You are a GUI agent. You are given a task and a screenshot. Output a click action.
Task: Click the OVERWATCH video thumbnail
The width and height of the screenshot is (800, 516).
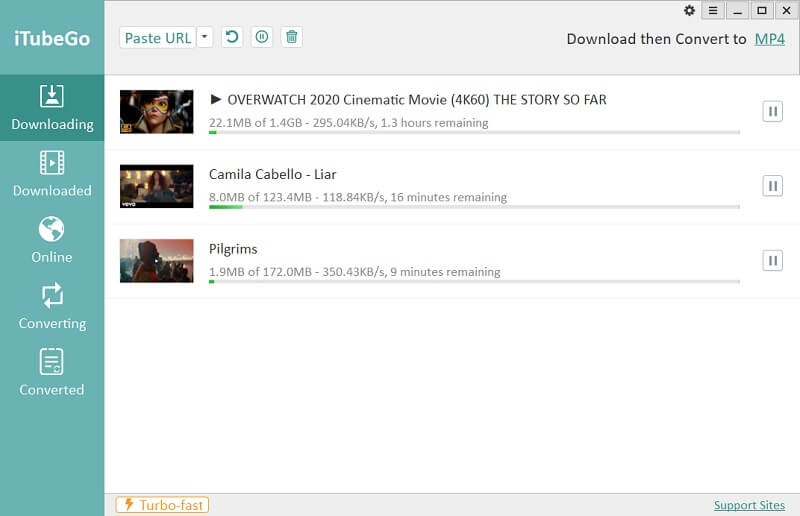(157, 112)
